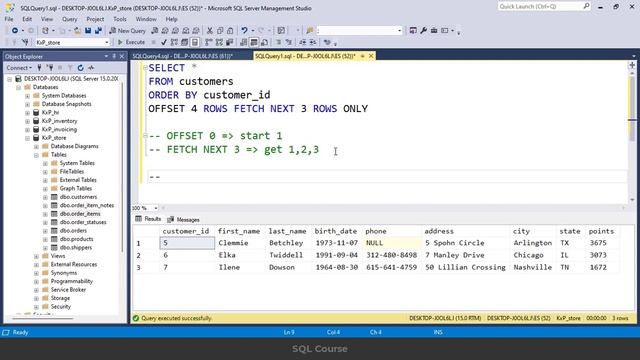Collapse the SELECT statement outline block
Viewport: 640px width, 360px height.
pyautogui.click(x=145, y=68)
